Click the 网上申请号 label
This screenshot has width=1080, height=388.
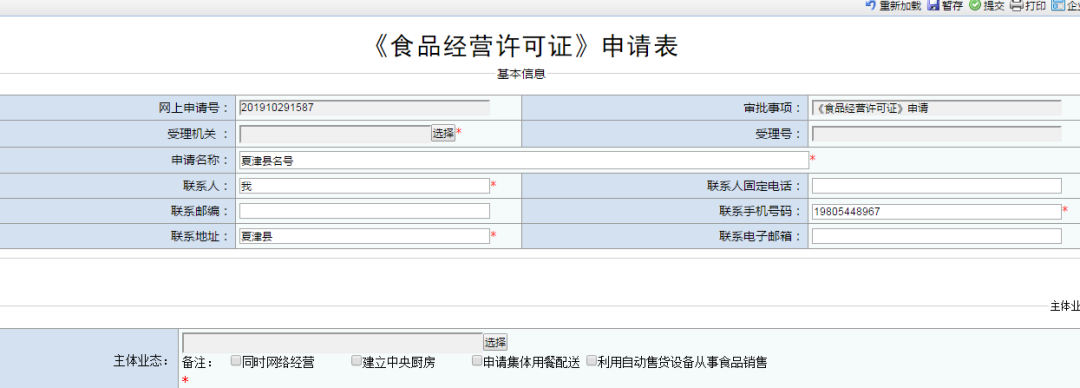[x=194, y=108]
